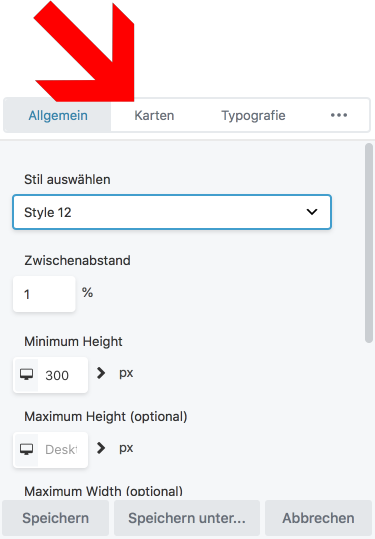Switch to the Typografie tab

253,116
